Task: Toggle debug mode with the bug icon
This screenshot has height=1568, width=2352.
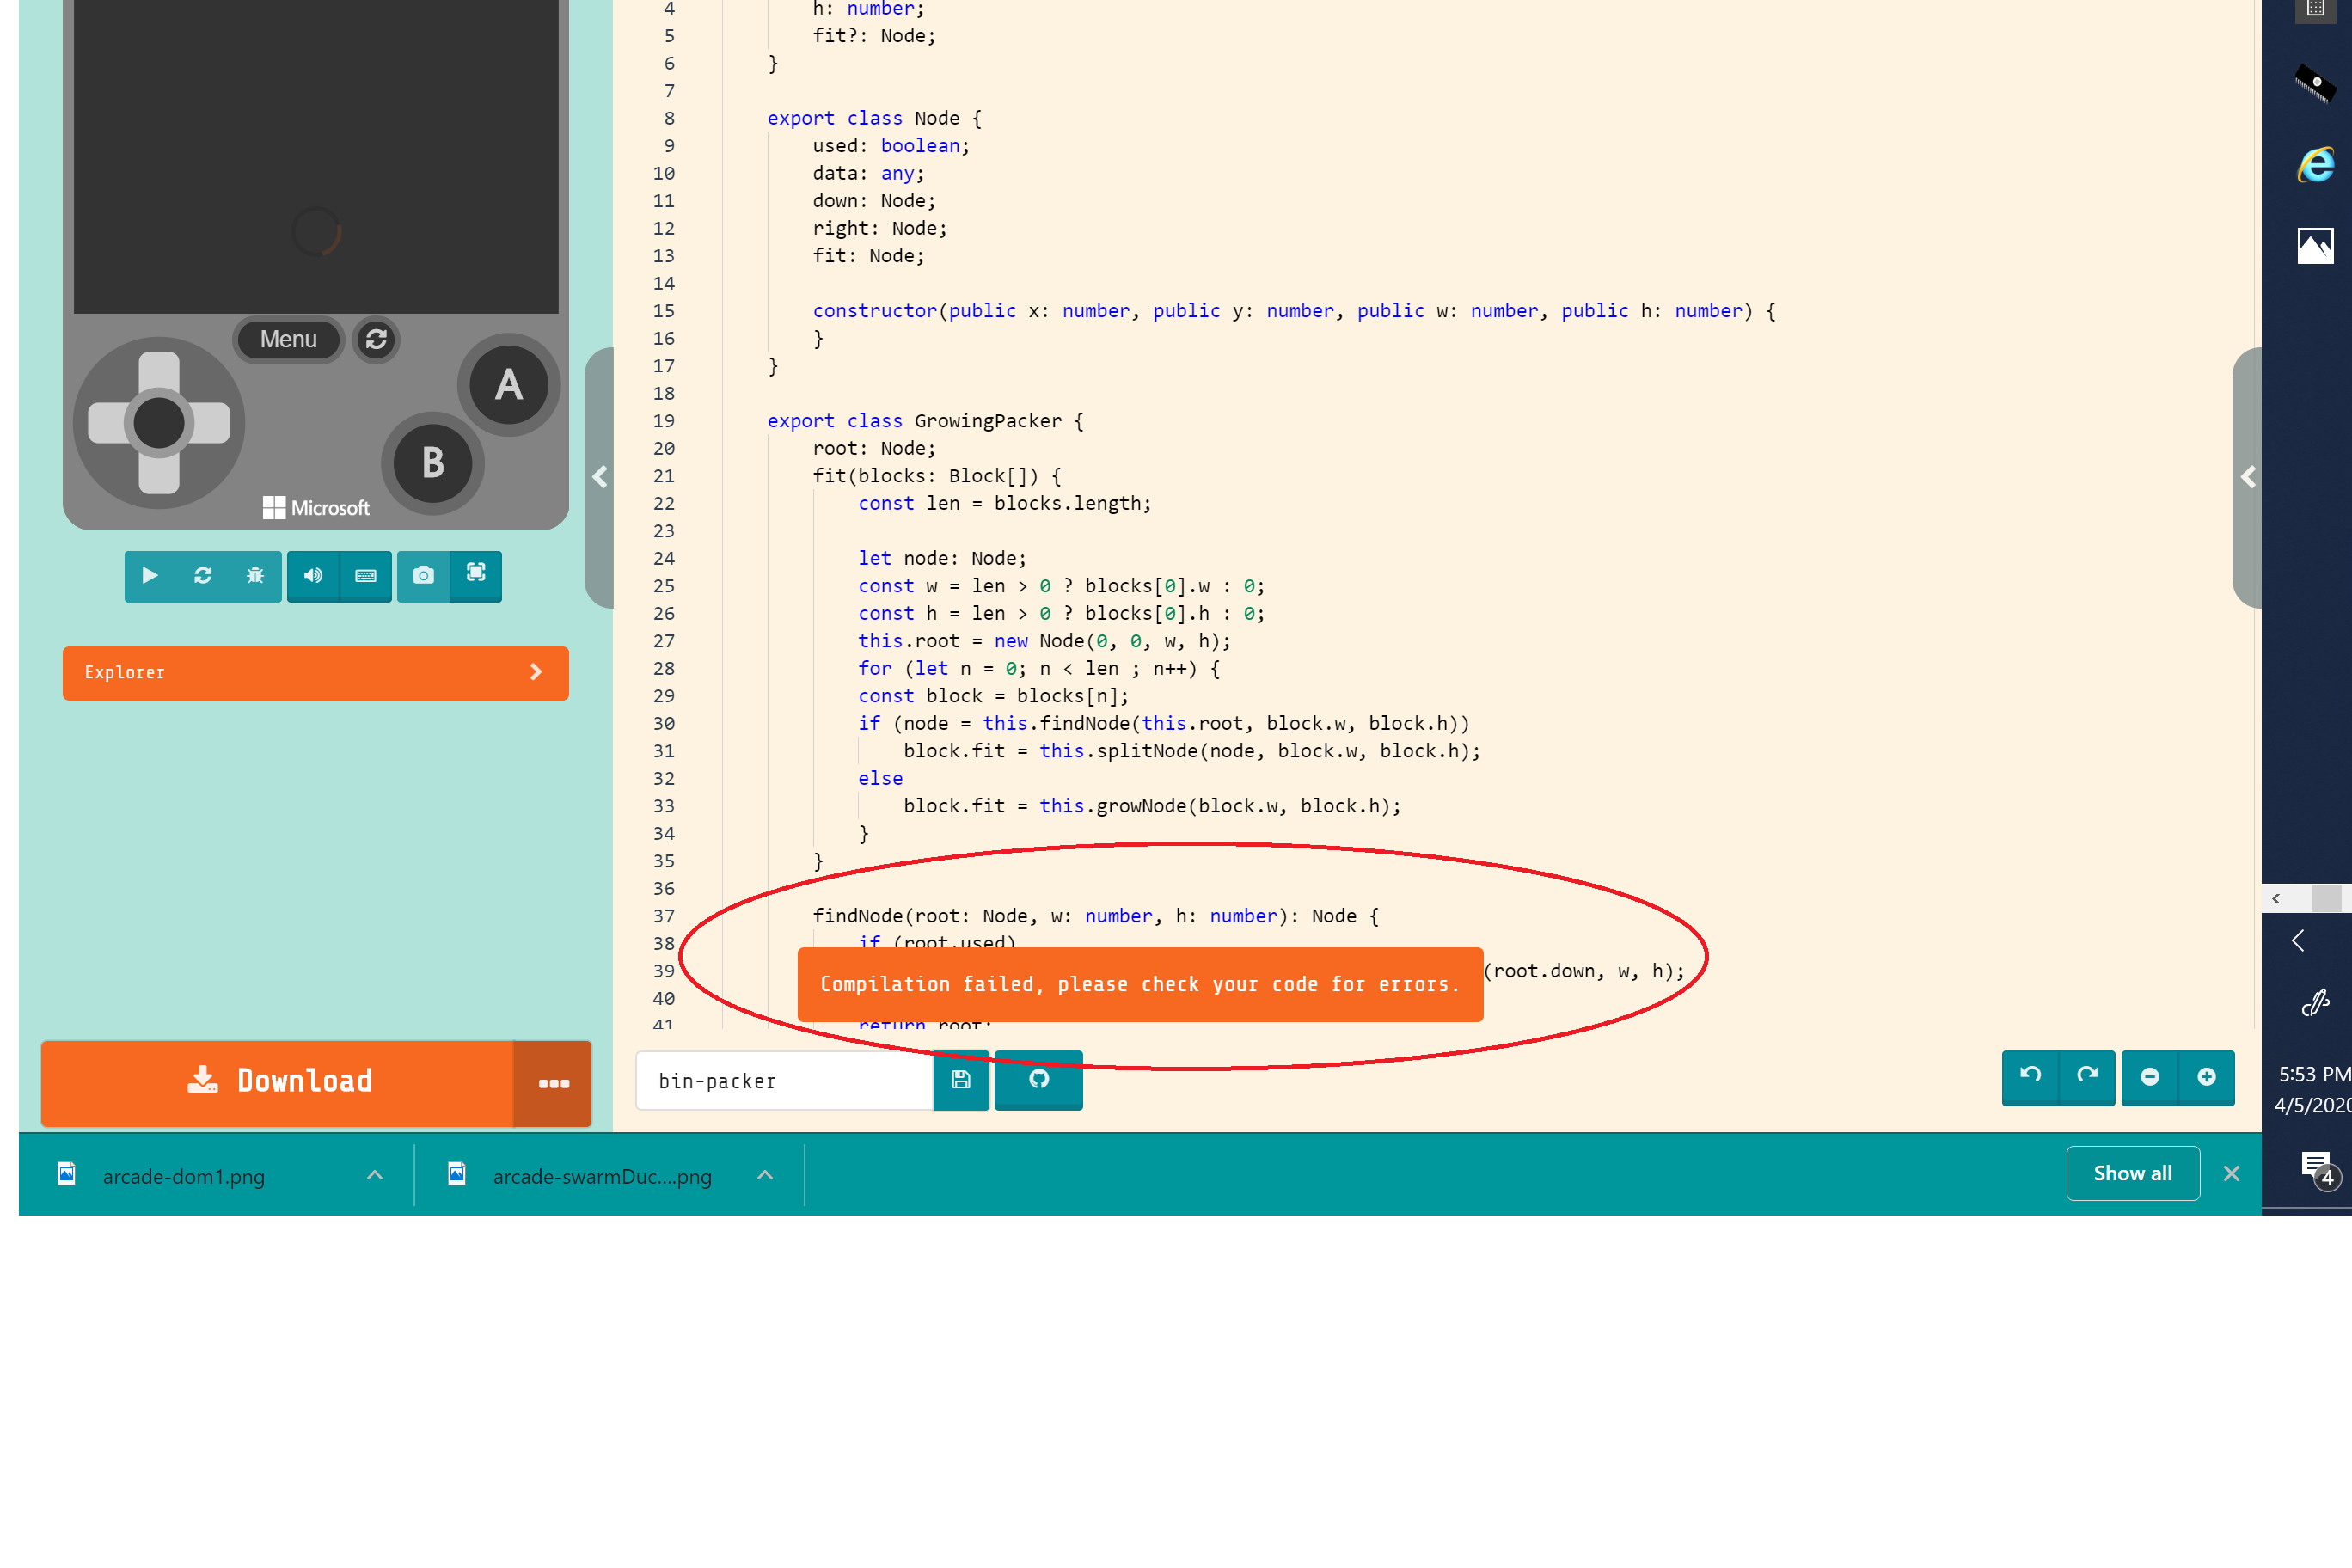Action: pyautogui.click(x=255, y=575)
